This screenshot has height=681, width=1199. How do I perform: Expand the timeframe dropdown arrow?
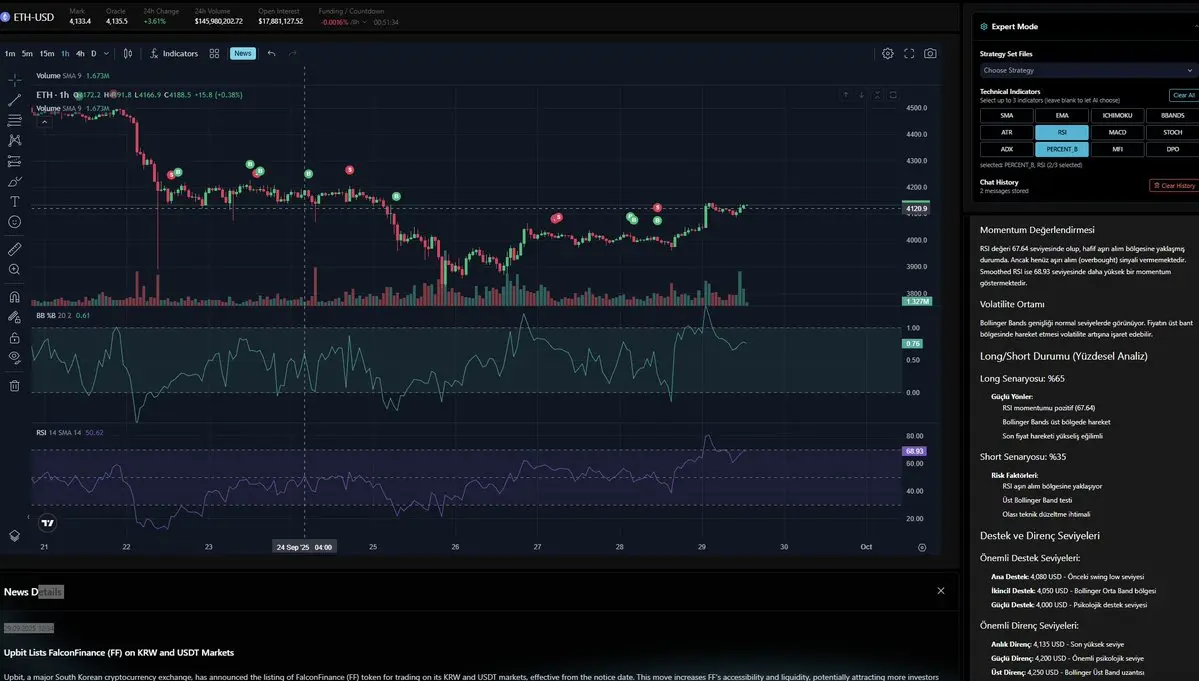pyautogui.click(x=106, y=54)
